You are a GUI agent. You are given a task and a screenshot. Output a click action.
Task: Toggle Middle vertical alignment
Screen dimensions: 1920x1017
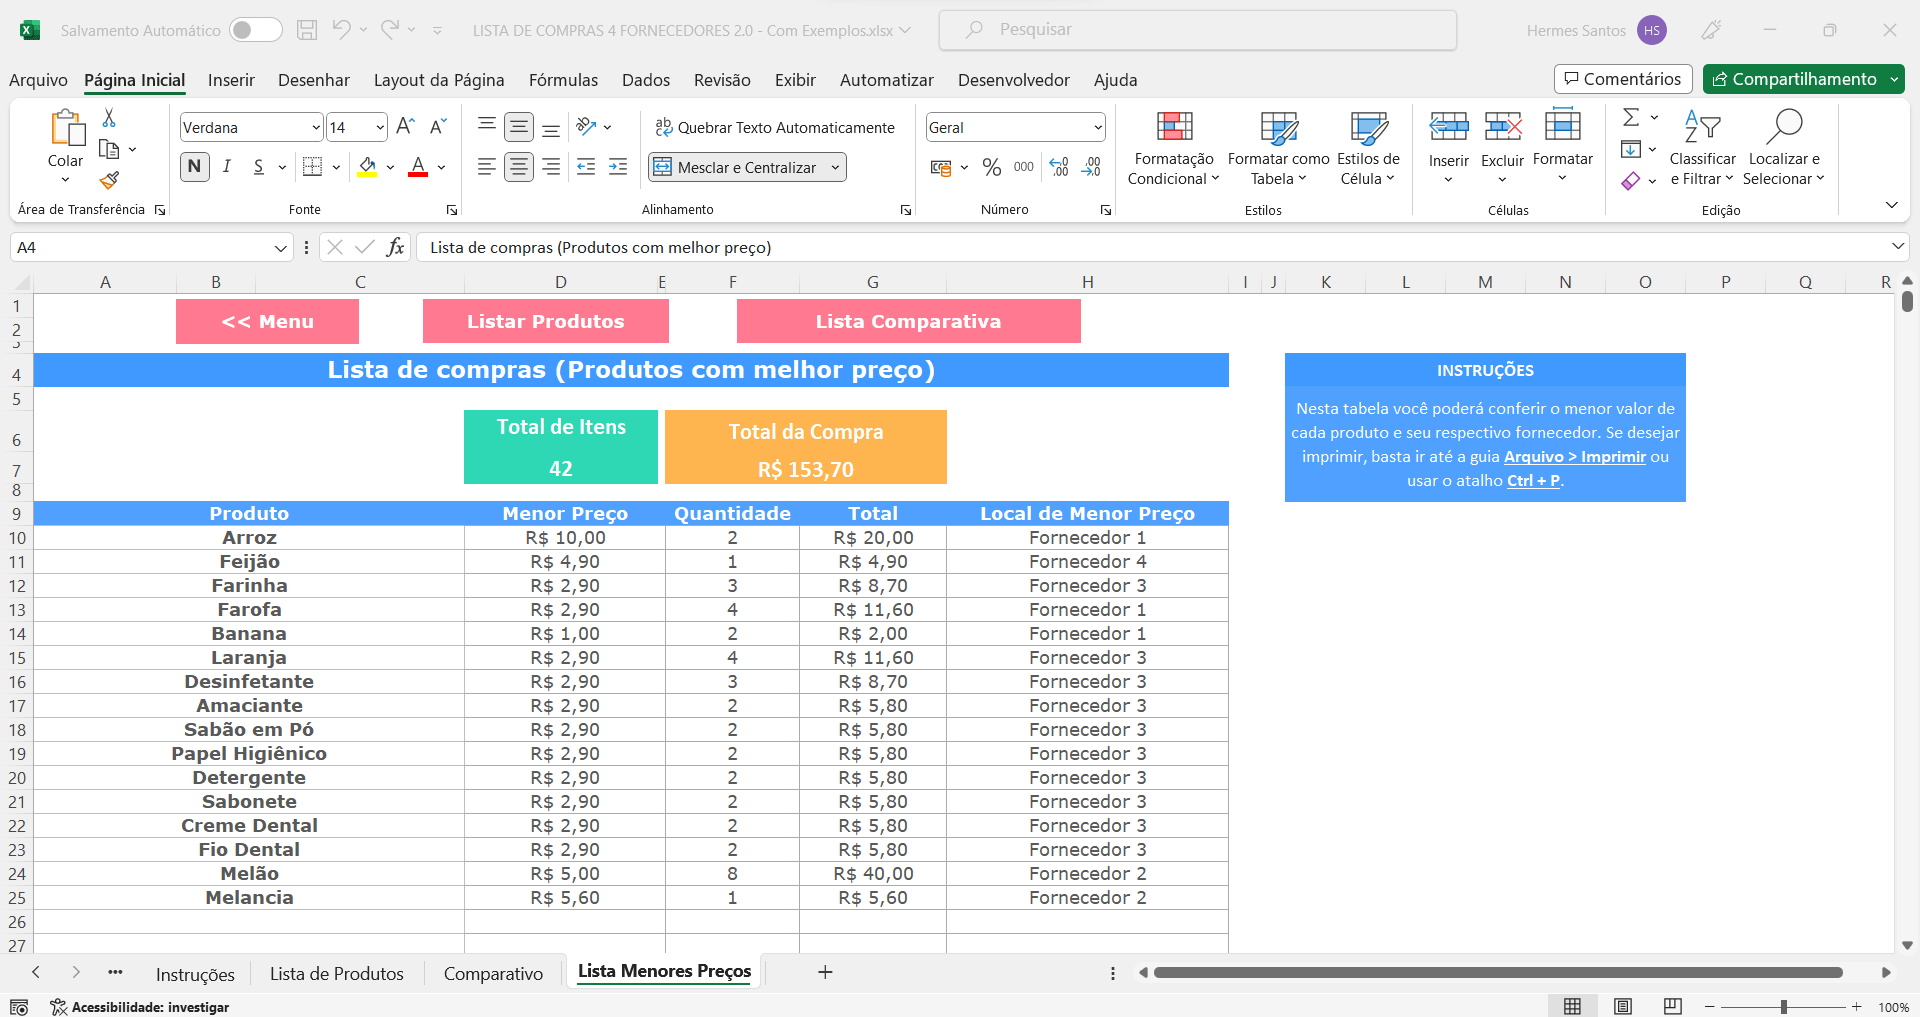coord(519,126)
